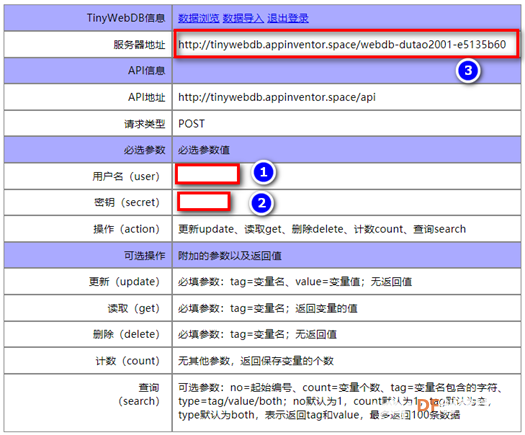Click the search optional parameters description

tap(341, 401)
